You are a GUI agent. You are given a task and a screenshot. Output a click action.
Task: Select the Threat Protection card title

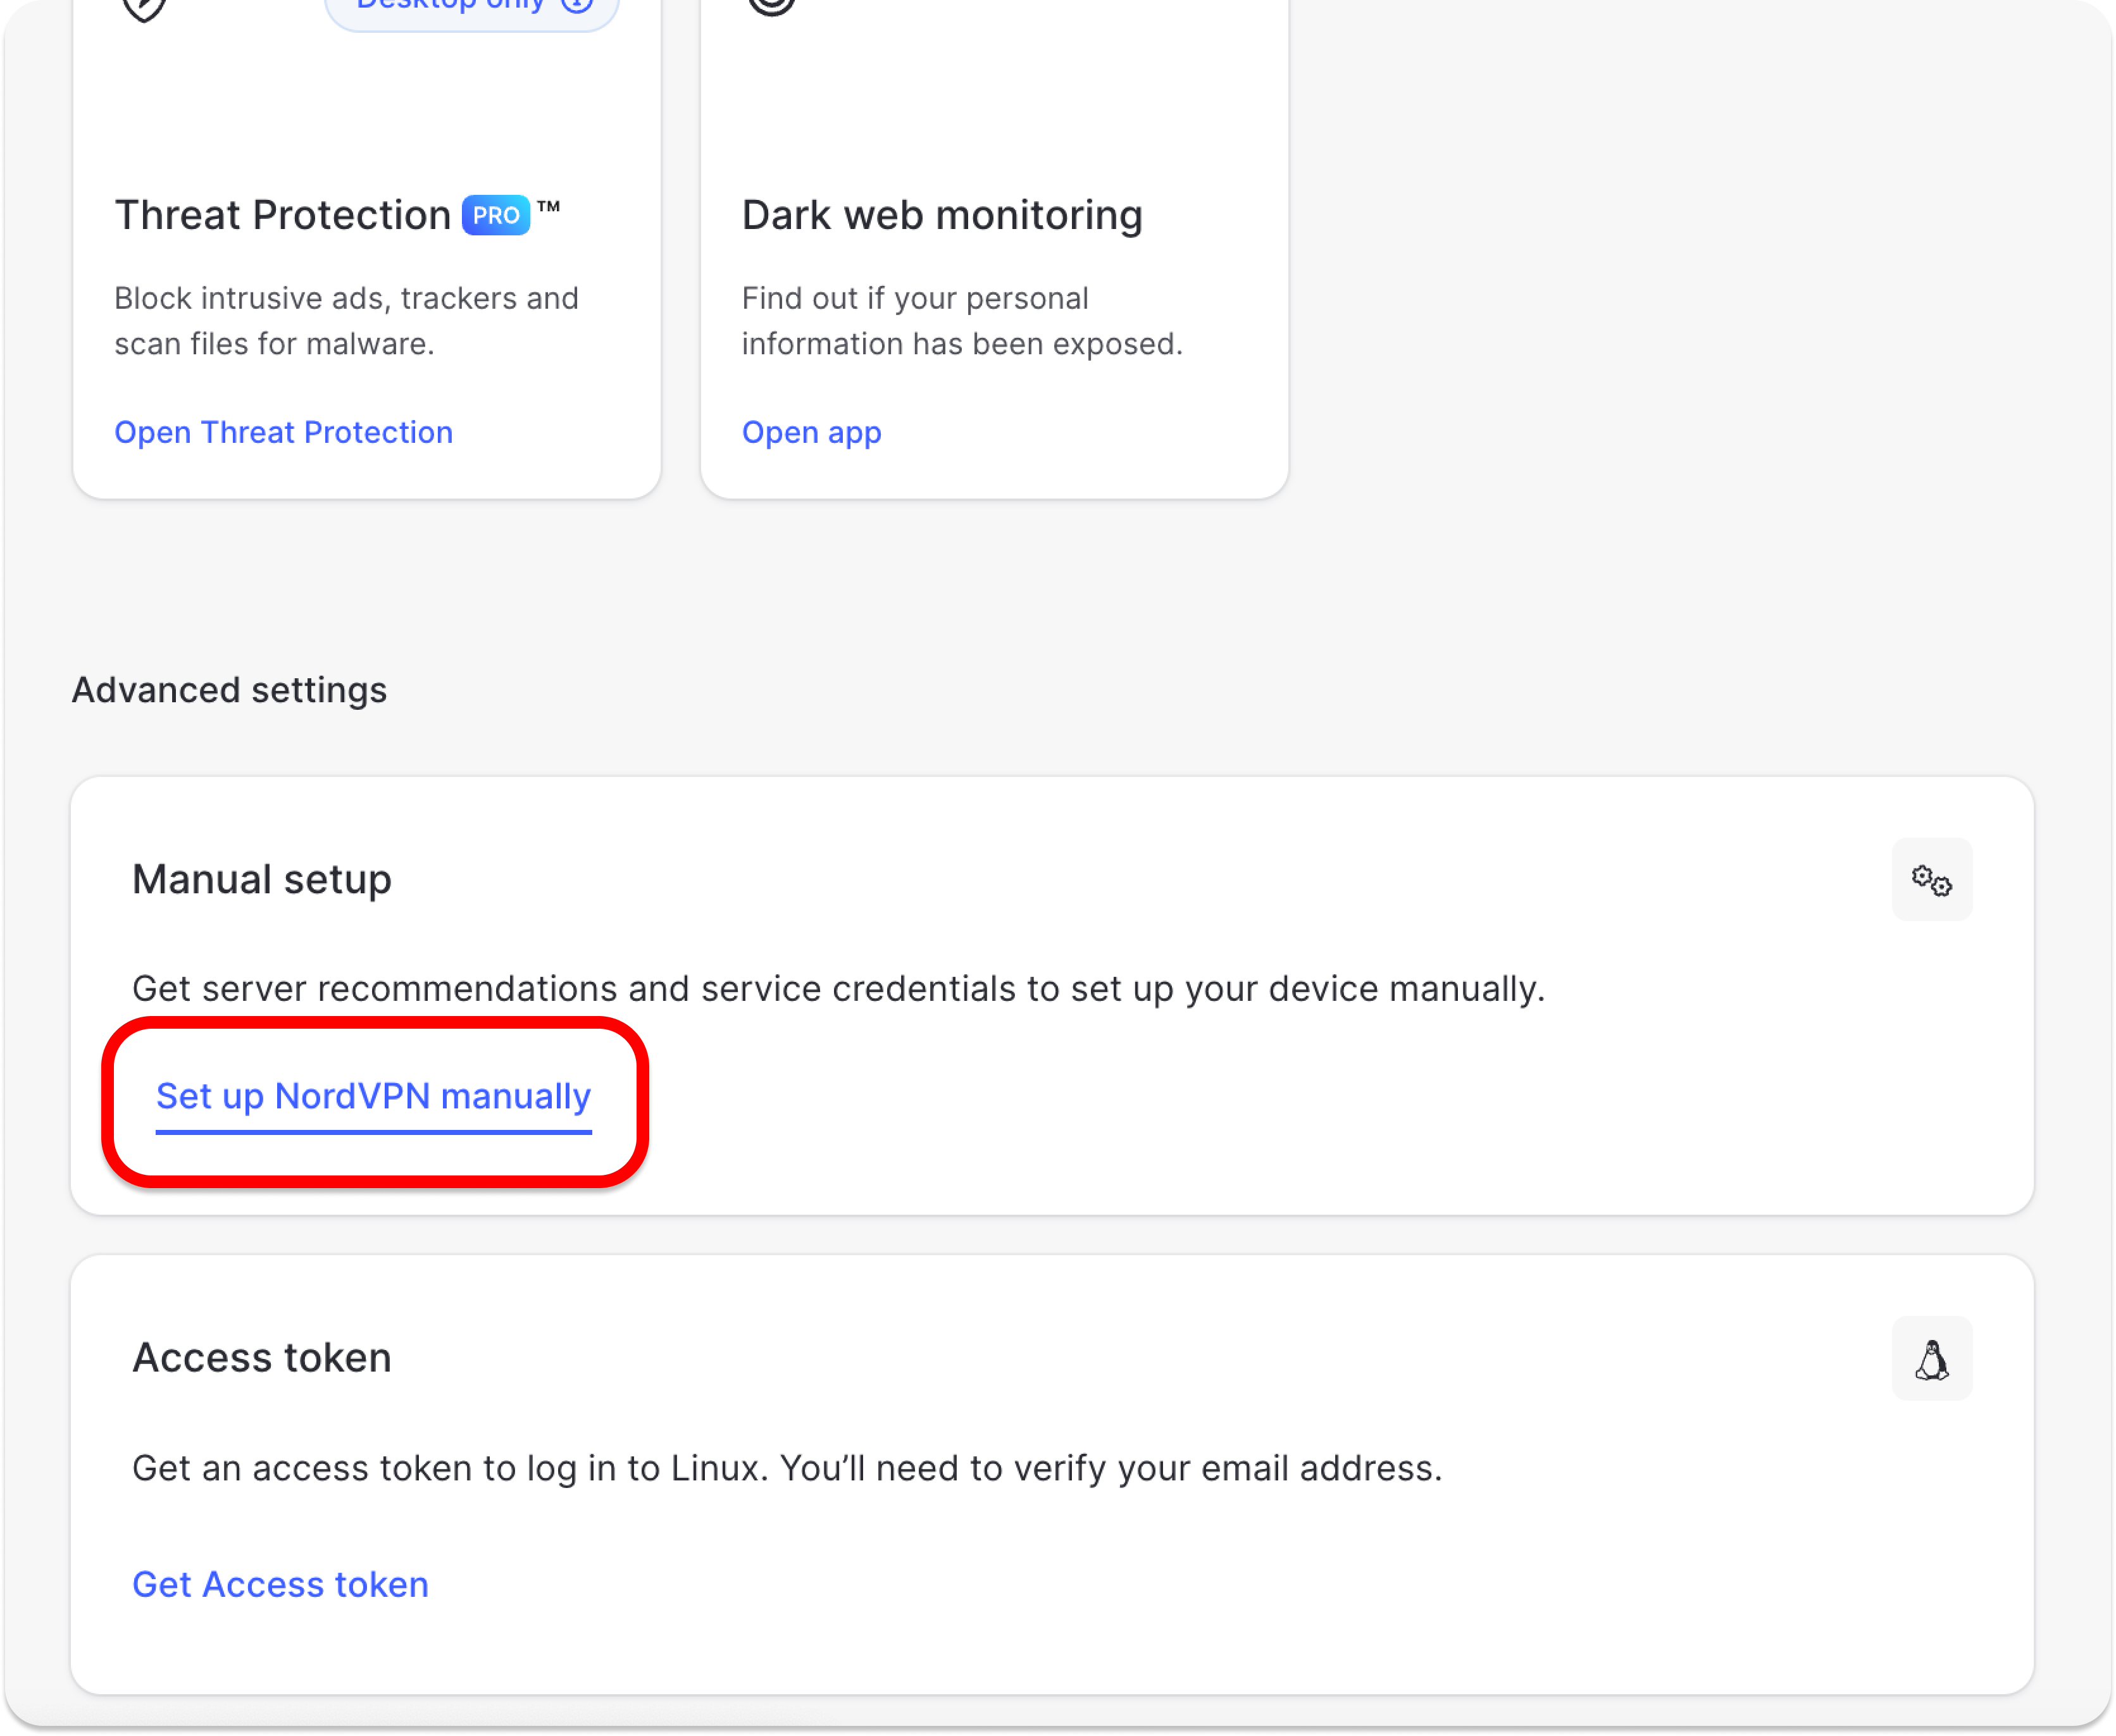[282, 215]
